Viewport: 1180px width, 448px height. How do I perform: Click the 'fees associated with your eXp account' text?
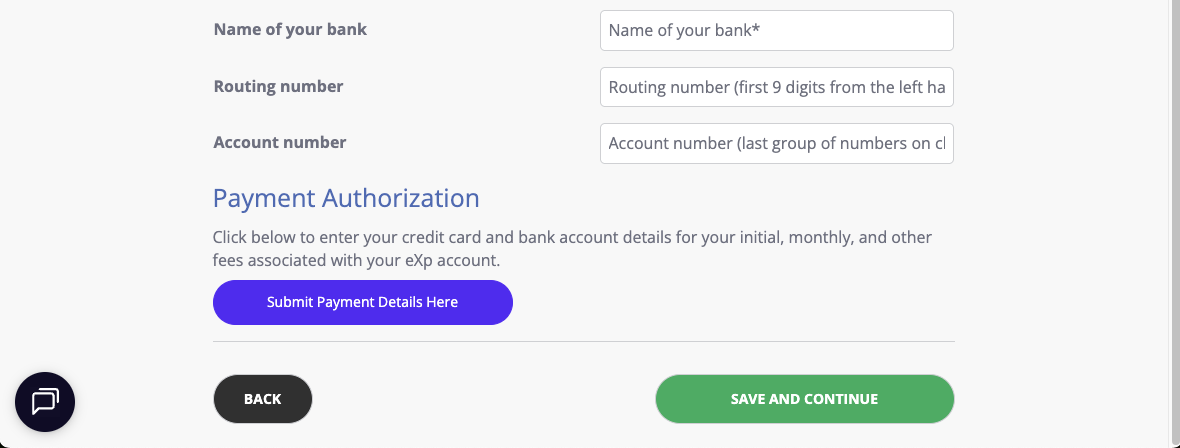[355, 260]
